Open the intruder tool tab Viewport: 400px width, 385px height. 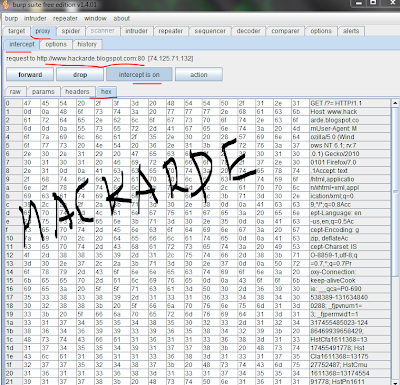coord(137,31)
